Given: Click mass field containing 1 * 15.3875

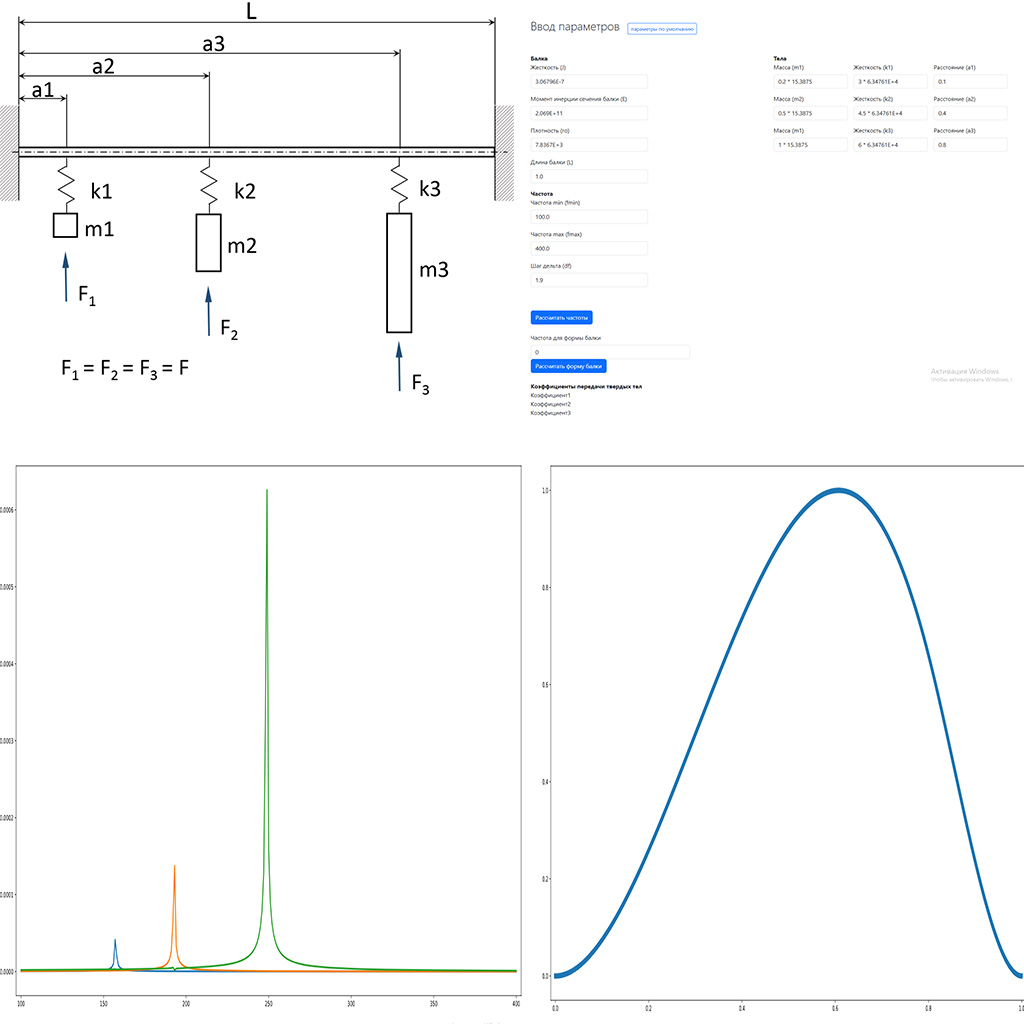Looking at the screenshot, I should [810, 145].
